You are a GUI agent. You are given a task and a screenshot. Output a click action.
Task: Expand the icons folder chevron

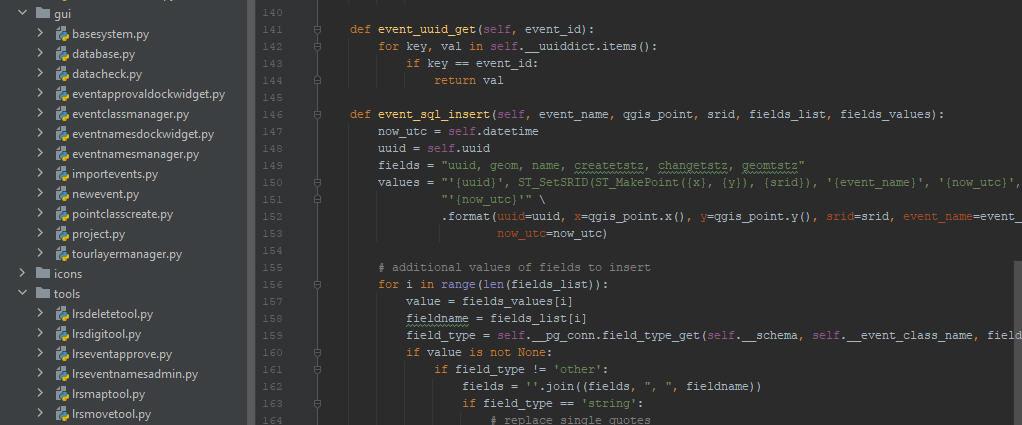click(x=22, y=274)
